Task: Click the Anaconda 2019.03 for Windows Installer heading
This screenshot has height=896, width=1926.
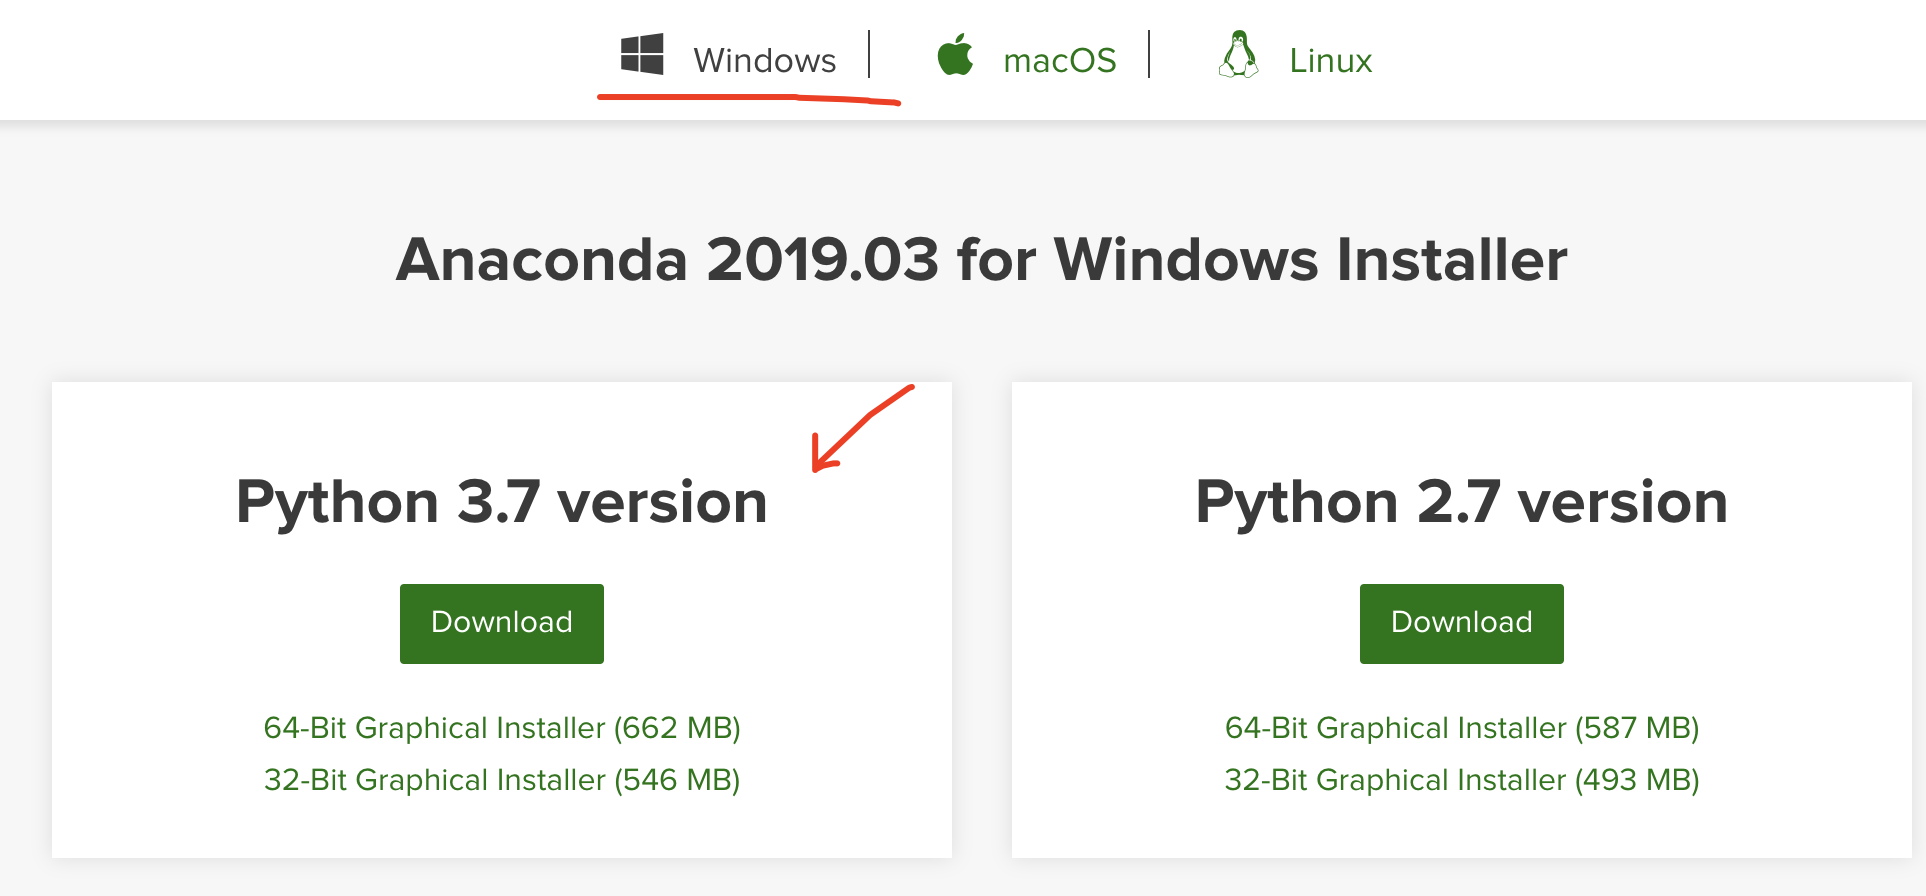Action: point(981,260)
